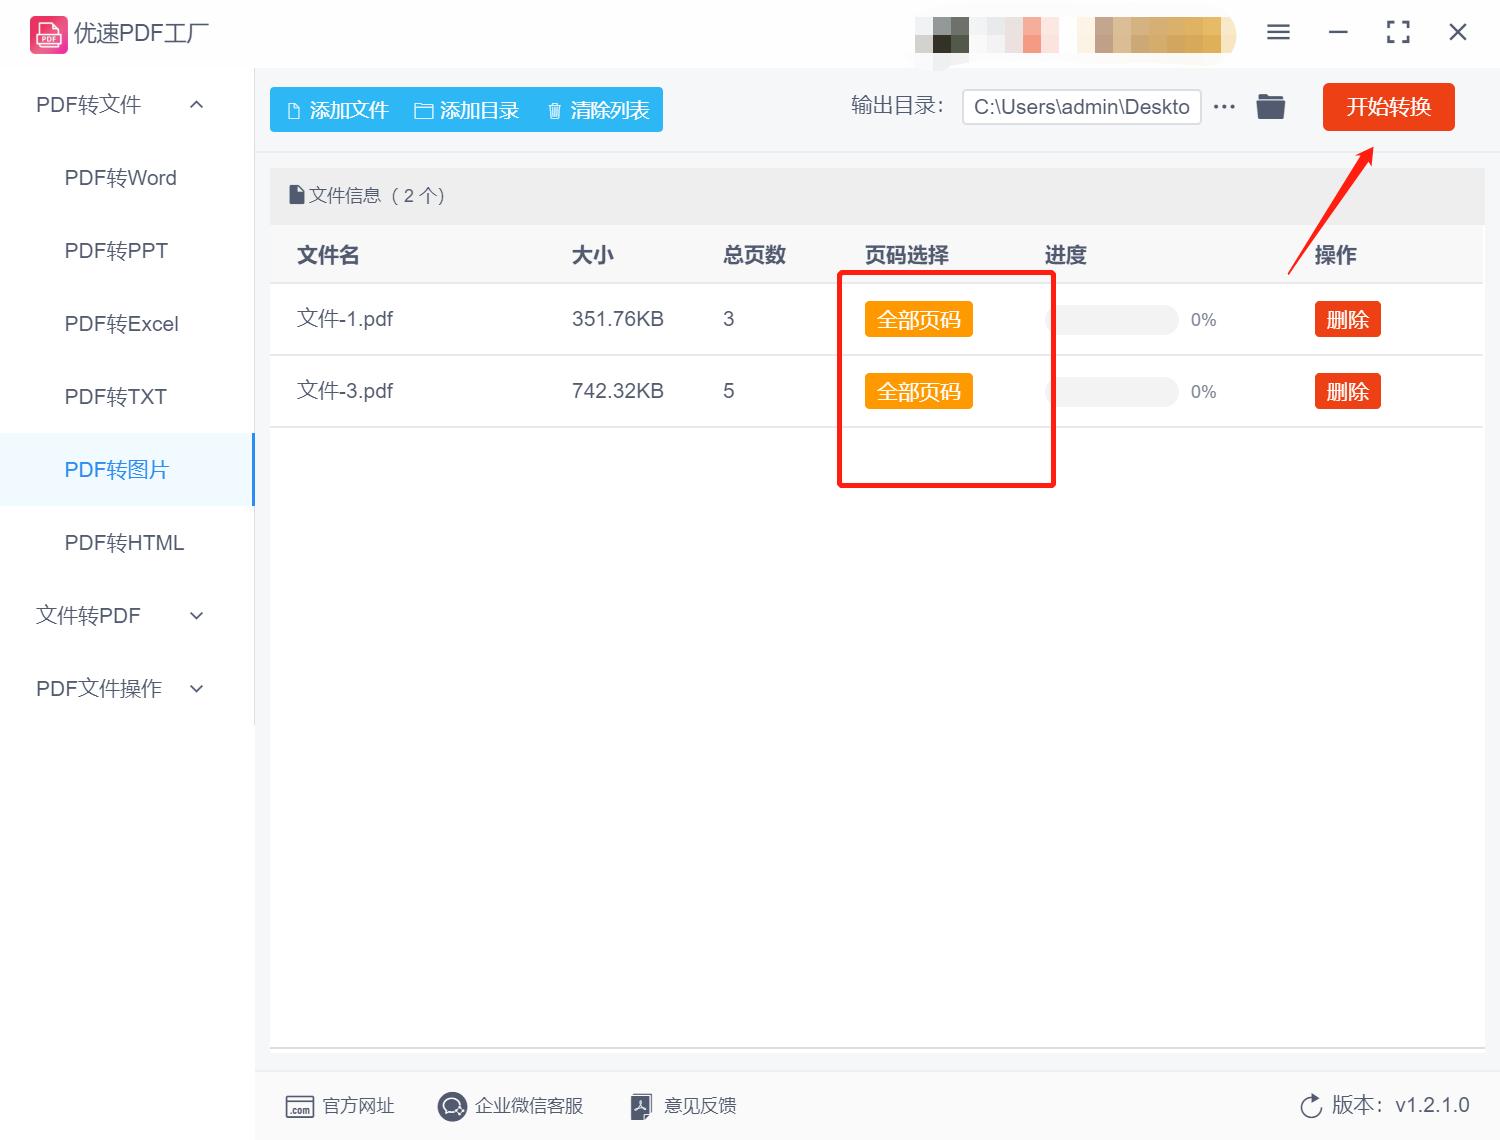Click the version refresh icon near v1.2.1.0
This screenshot has height=1140, width=1500.
pyautogui.click(x=1311, y=1106)
